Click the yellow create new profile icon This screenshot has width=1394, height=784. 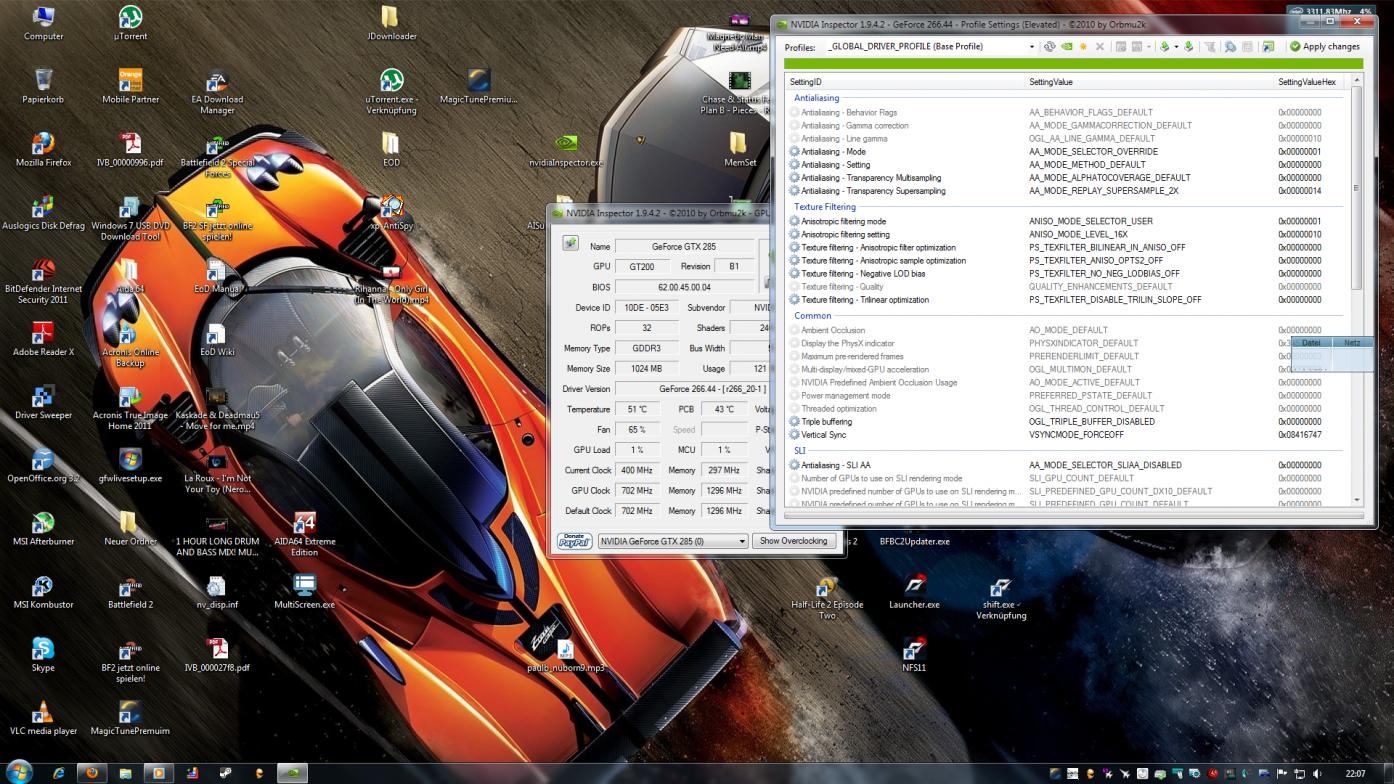pyautogui.click(x=1083, y=47)
